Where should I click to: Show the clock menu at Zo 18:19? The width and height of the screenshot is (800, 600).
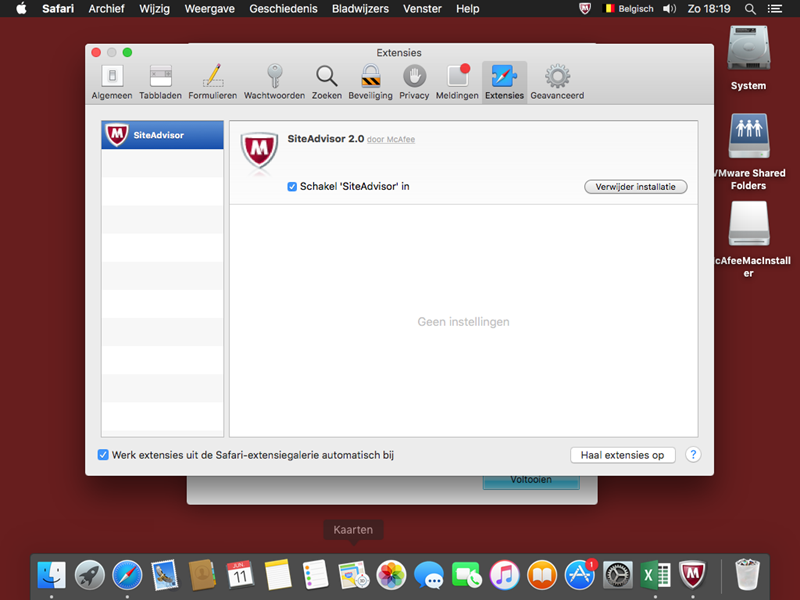click(x=709, y=9)
